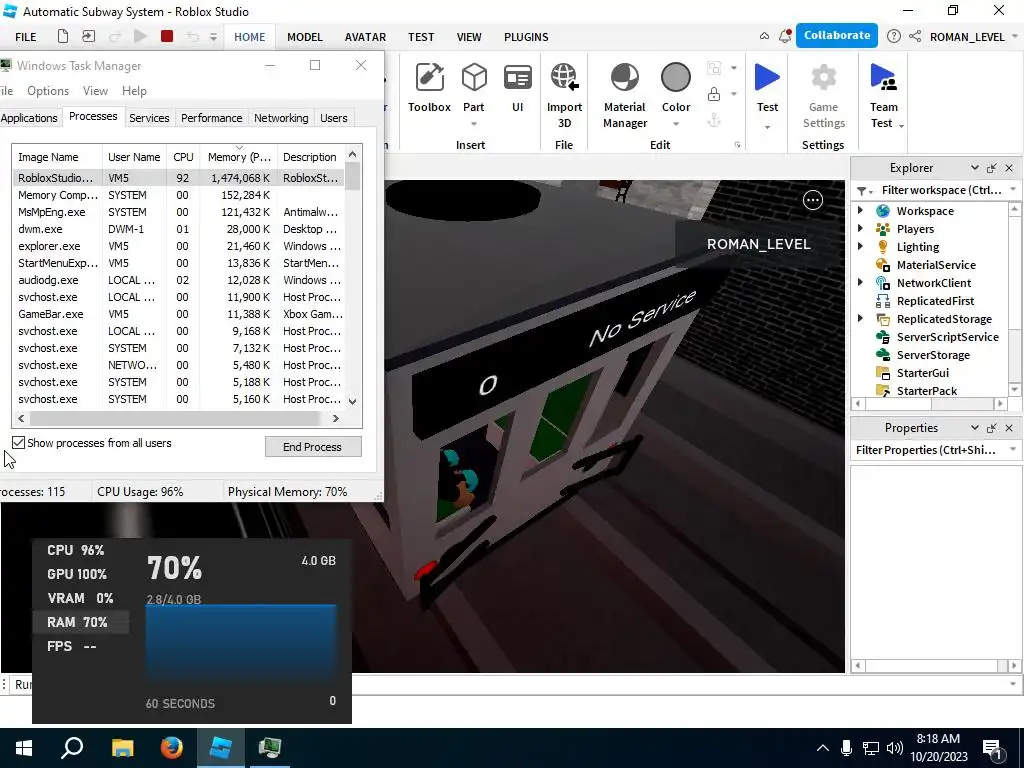1024x768 pixels.
Task: Expand the Lighting tree node arrow
Action: 860,246
